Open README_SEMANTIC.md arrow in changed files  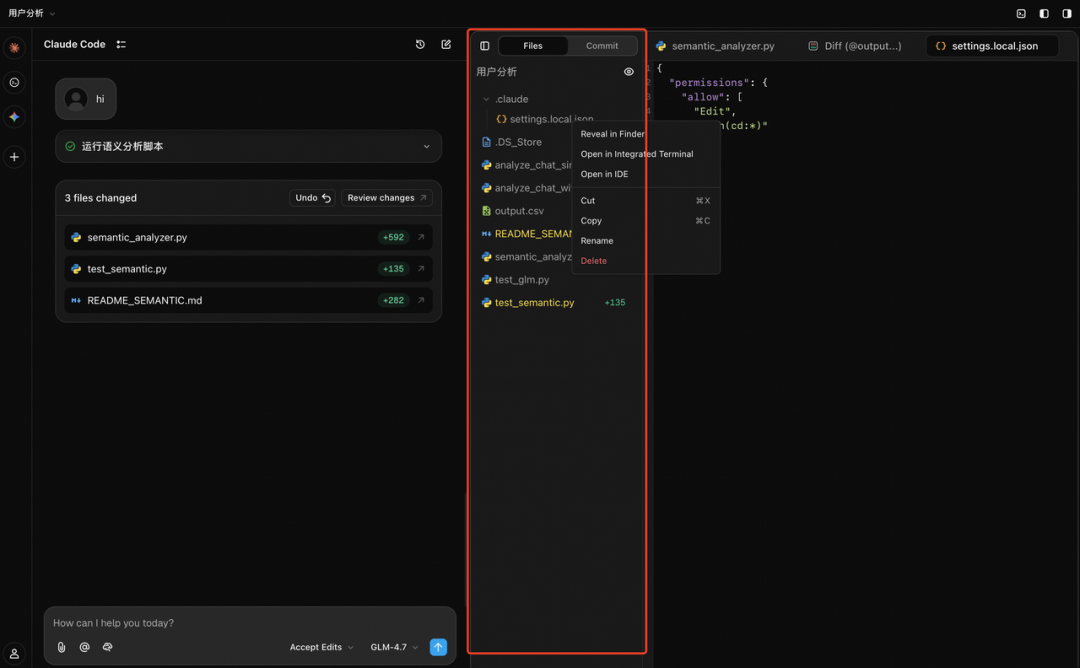(421, 300)
